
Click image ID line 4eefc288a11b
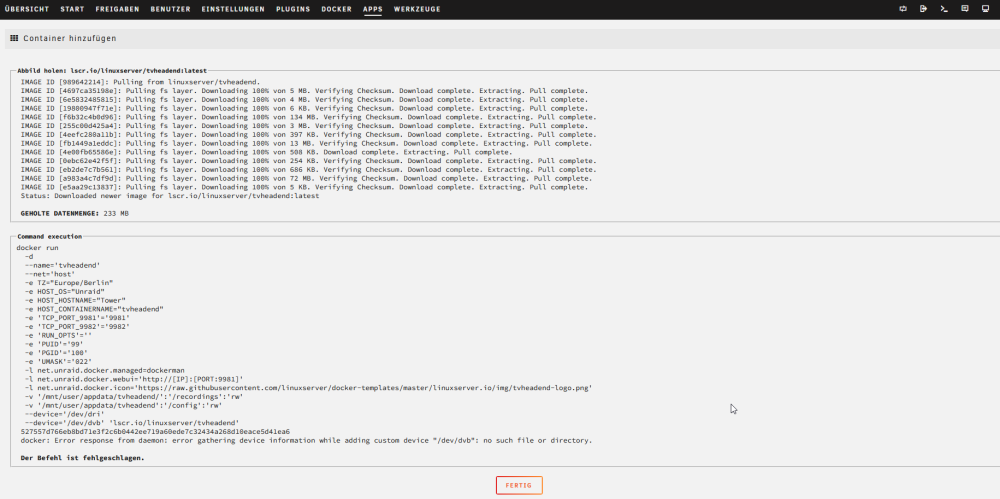coord(309,135)
